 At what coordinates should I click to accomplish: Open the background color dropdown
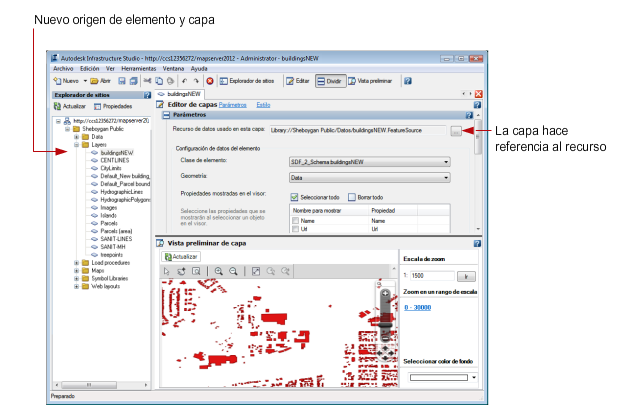point(474,378)
